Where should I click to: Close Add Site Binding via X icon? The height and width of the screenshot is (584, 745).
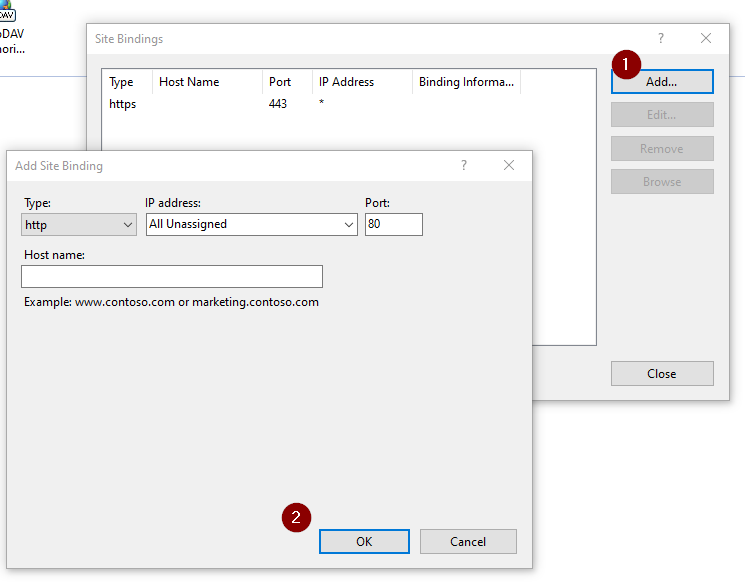pos(509,165)
